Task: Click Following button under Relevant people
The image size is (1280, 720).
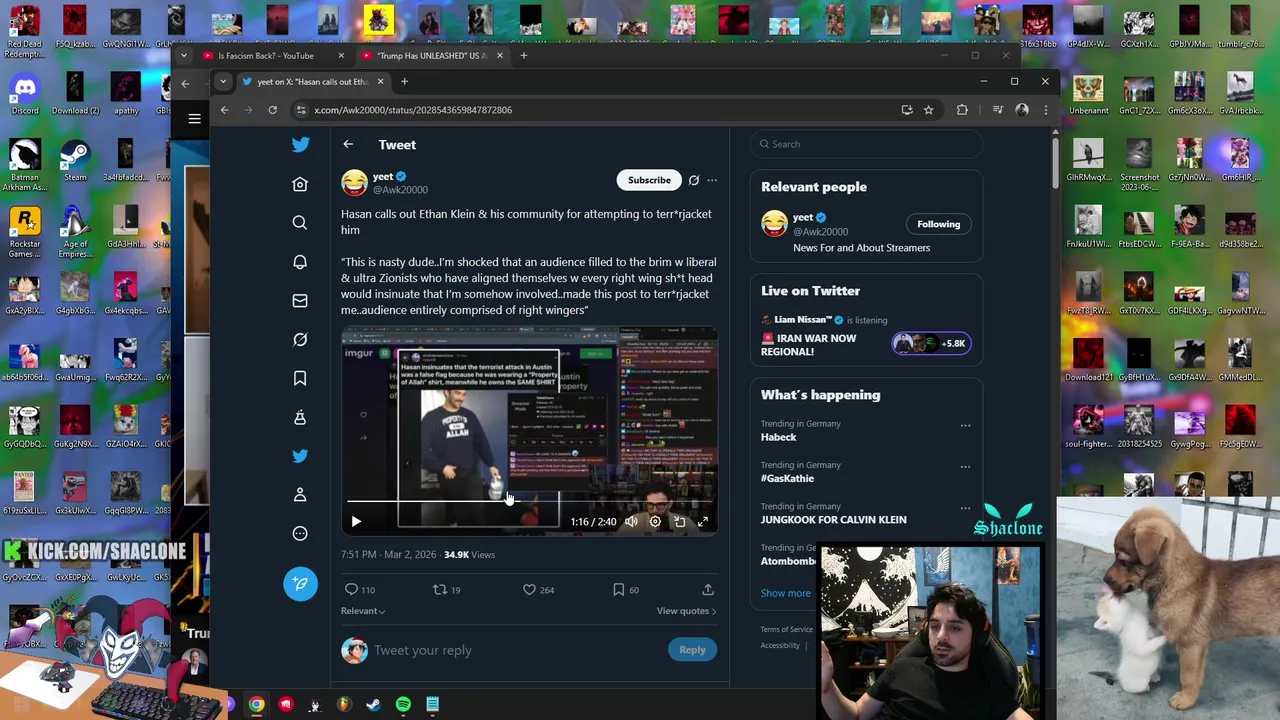Action: click(938, 224)
